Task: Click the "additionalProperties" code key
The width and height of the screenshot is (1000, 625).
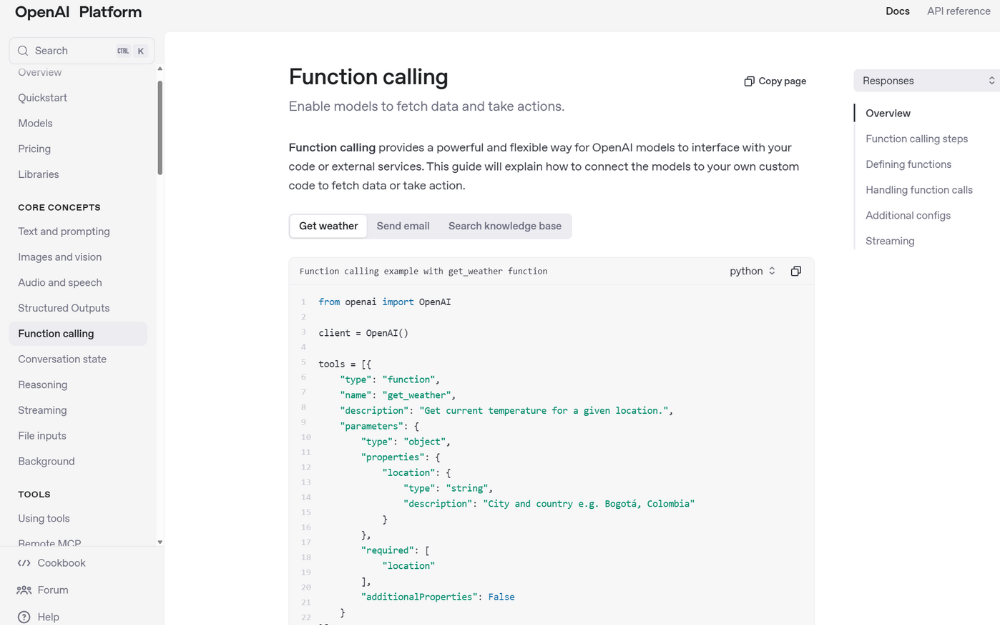Action: (x=418, y=597)
